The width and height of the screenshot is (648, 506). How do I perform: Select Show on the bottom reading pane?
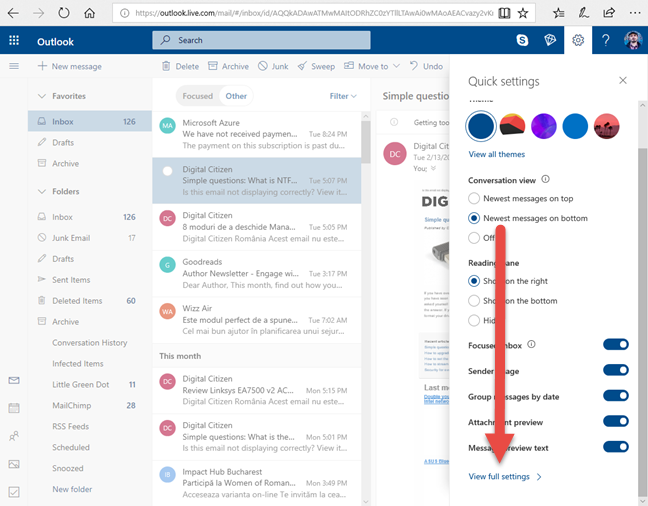[x=474, y=301]
